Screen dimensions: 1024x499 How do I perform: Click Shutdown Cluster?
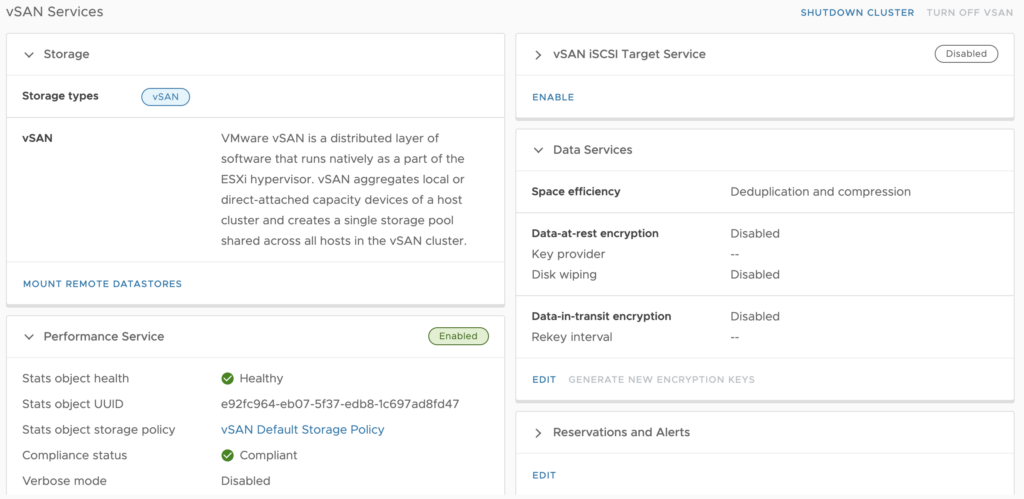pyautogui.click(x=857, y=12)
